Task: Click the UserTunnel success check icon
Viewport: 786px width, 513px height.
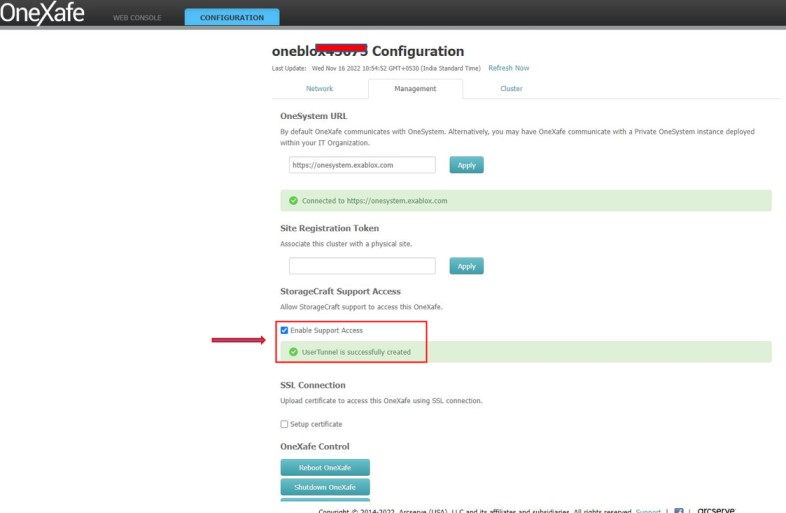Action: [293, 352]
